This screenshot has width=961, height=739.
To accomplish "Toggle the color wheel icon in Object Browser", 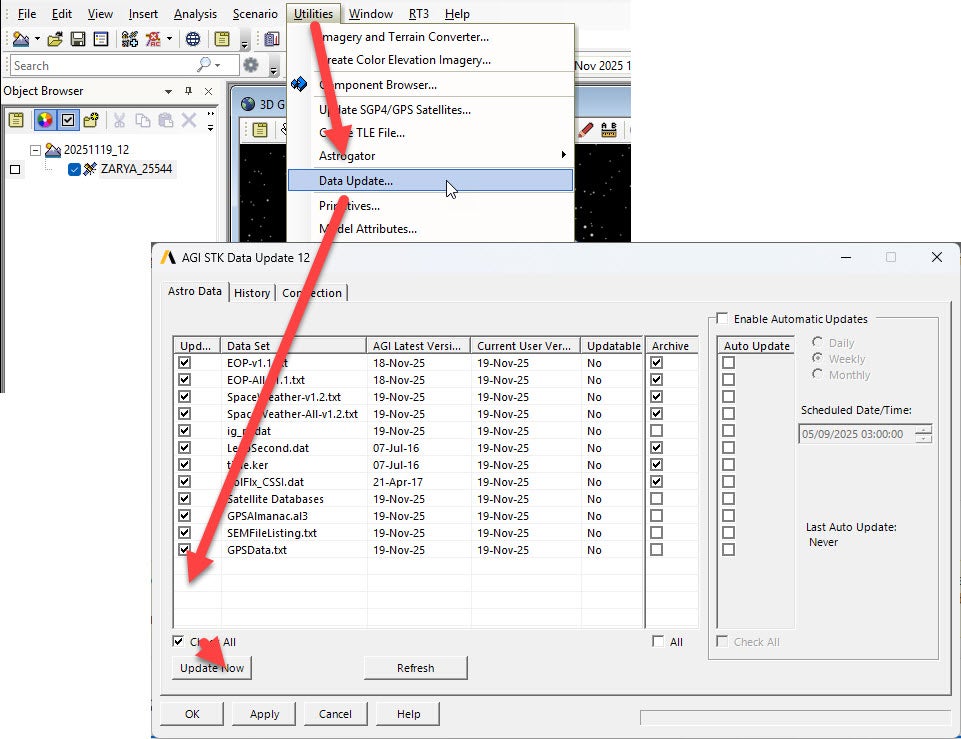I will (x=44, y=120).
